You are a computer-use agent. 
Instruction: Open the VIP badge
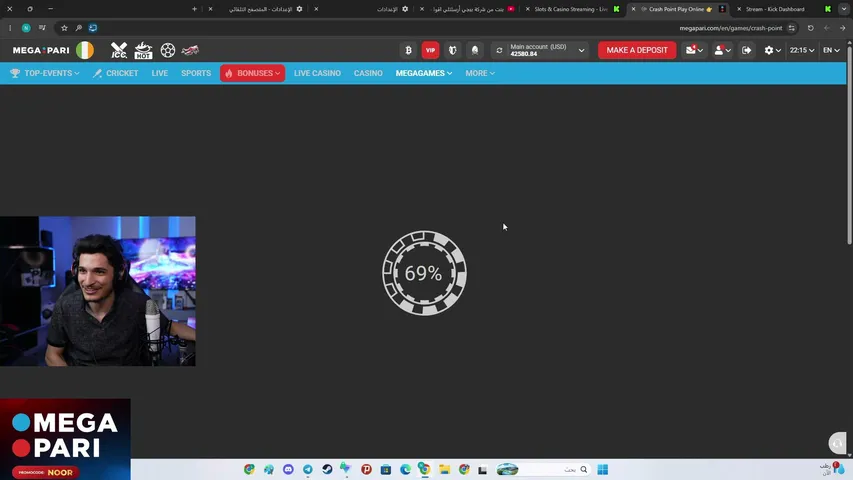pyautogui.click(x=430, y=50)
